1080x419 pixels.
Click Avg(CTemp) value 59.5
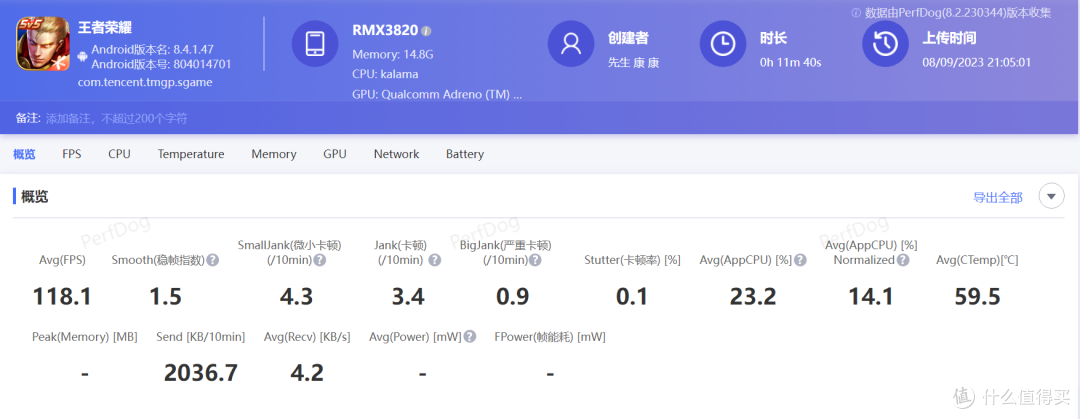click(977, 297)
